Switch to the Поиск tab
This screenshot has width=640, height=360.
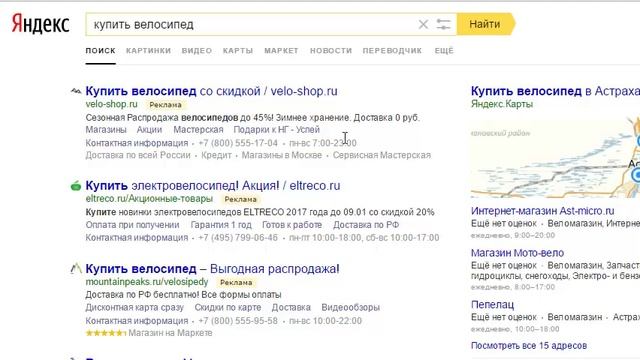pos(100,51)
